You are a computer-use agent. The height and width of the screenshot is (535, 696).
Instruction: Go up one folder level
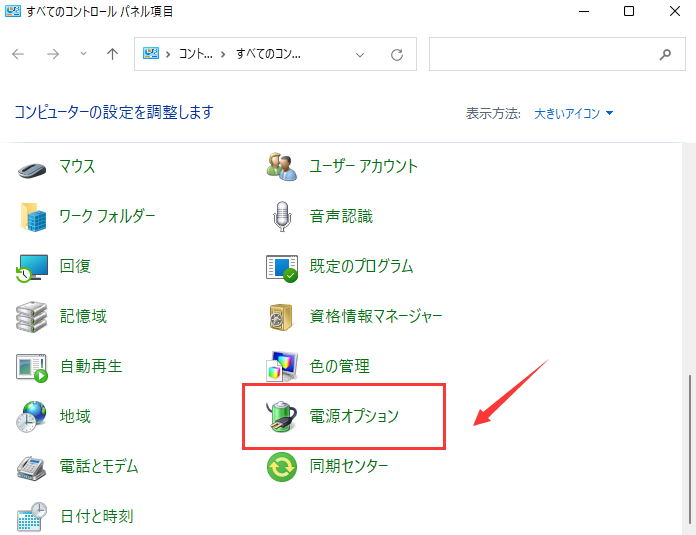[x=112, y=54]
